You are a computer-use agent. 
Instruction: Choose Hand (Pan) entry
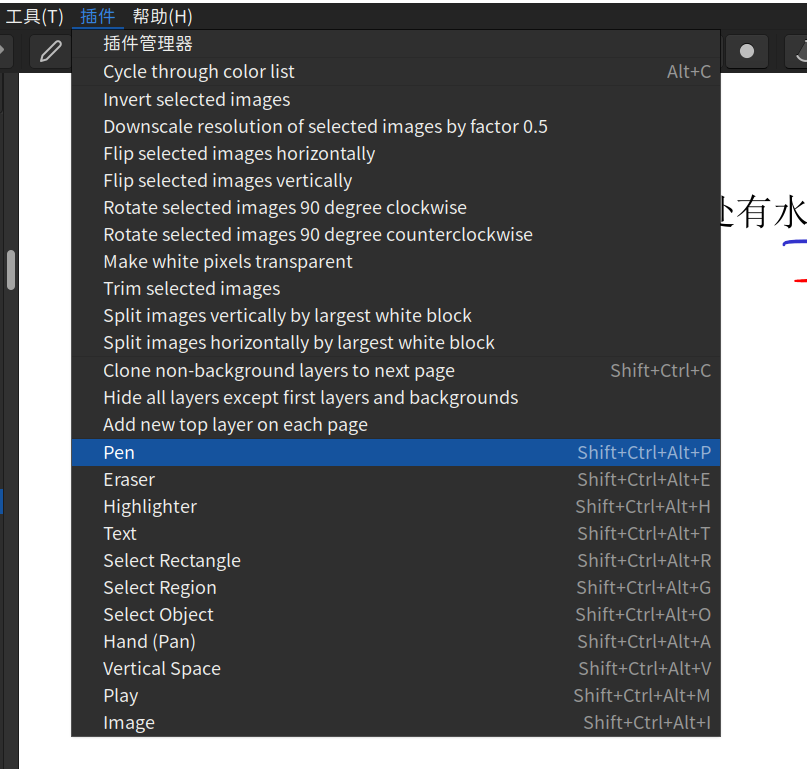pos(396,642)
